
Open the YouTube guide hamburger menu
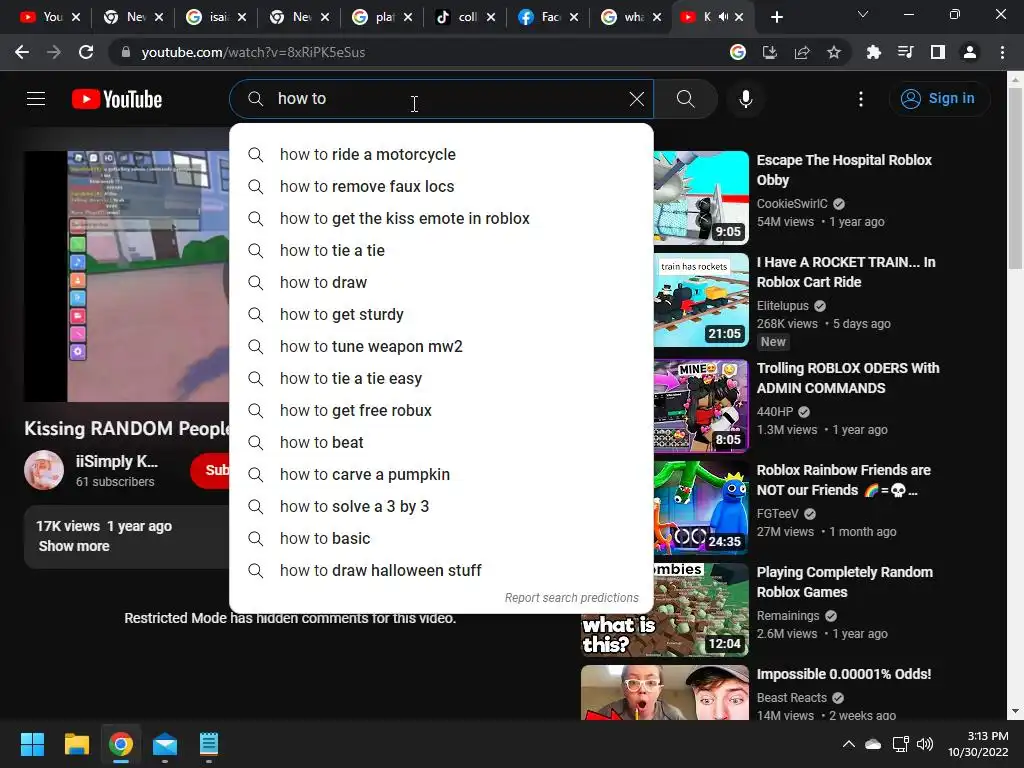pos(36,99)
